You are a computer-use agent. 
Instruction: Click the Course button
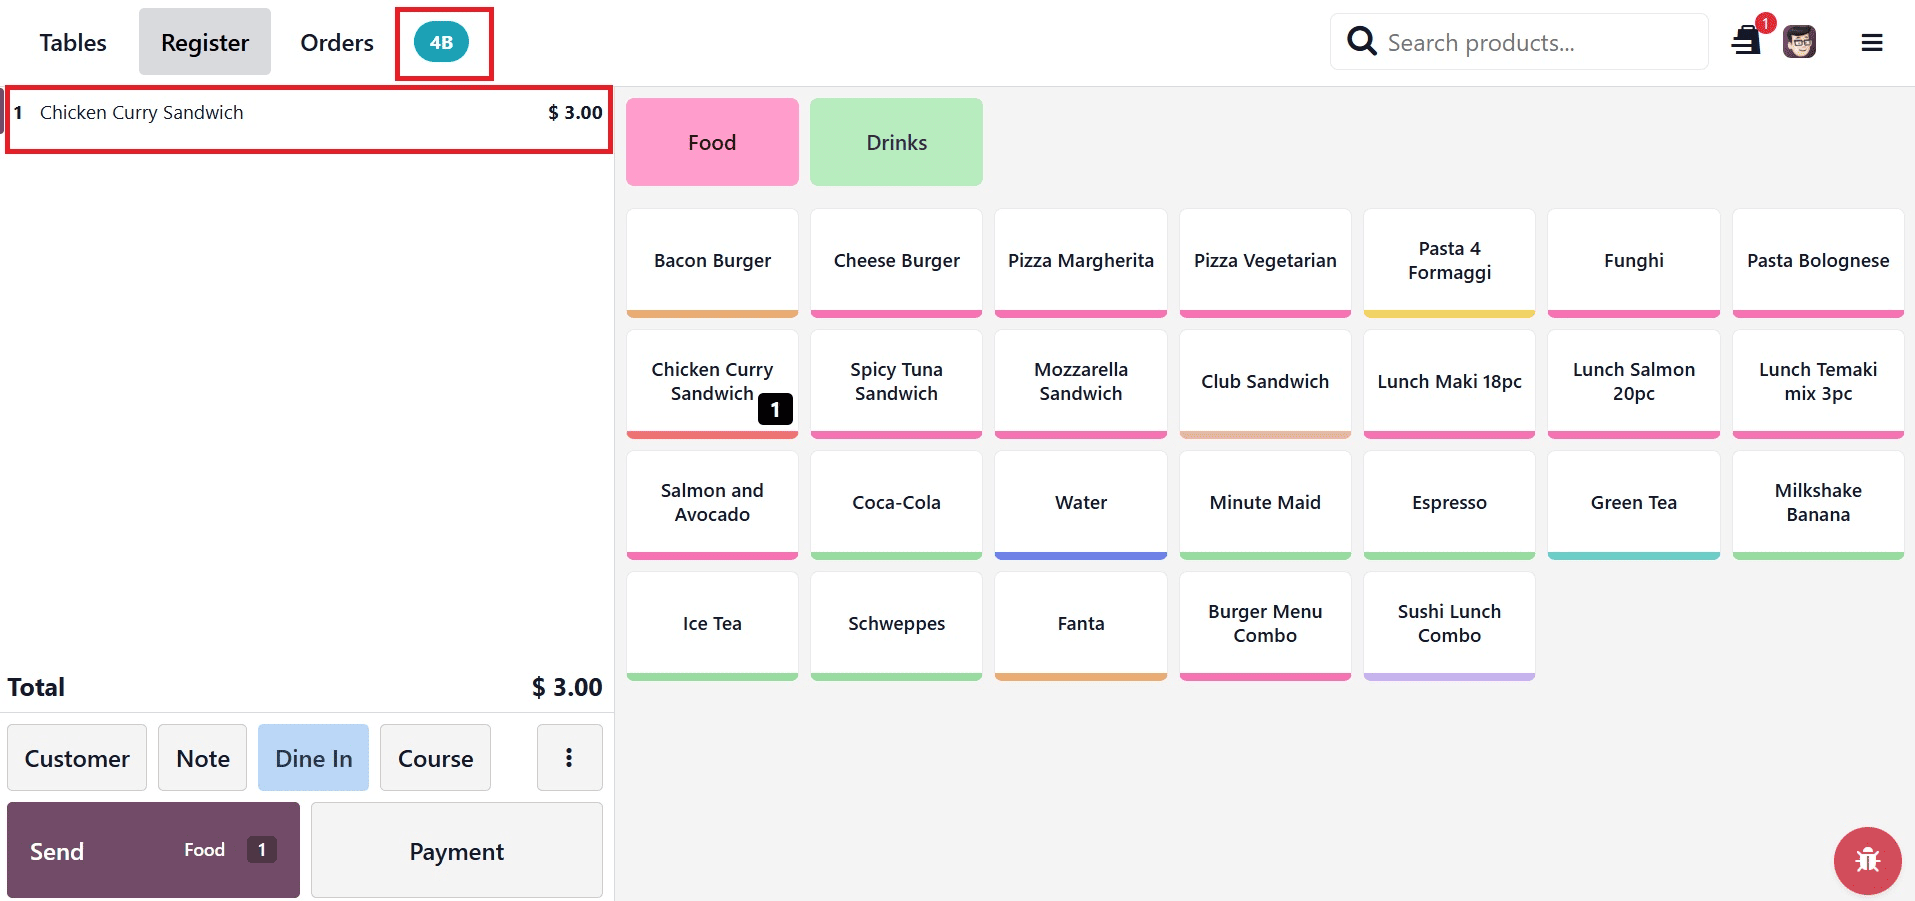[x=434, y=757]
